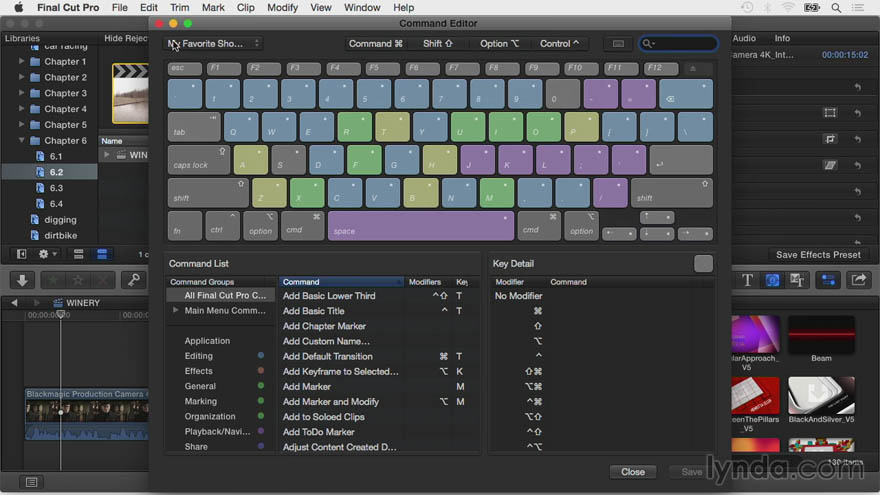880x495 pixels.
Task: Click the left option key
Action: click(260, 226)
